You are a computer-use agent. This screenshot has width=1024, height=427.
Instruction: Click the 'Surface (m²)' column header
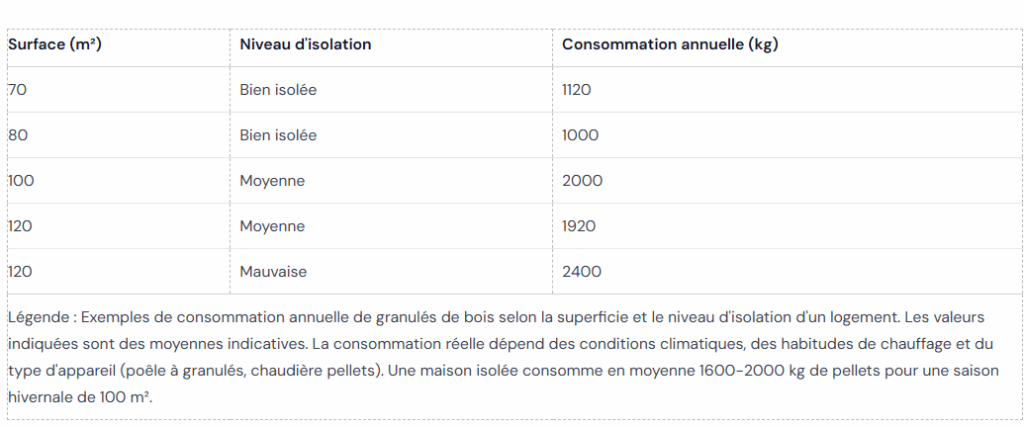coord(55,45)
